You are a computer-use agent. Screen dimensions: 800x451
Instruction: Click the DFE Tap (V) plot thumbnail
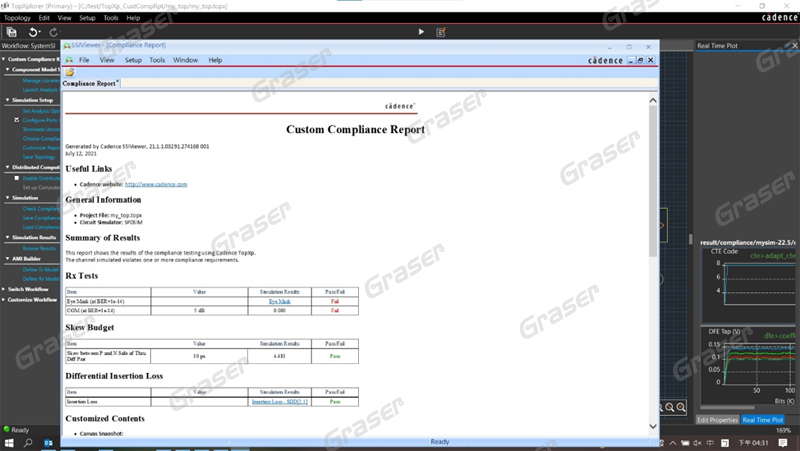point(748,365)
